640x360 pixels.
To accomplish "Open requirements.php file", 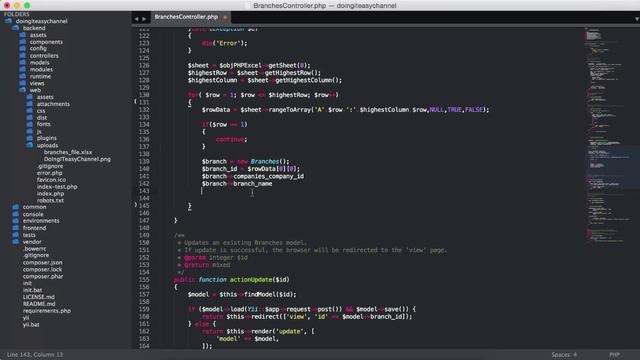I will pyautogui.click(x=47, y=311).
